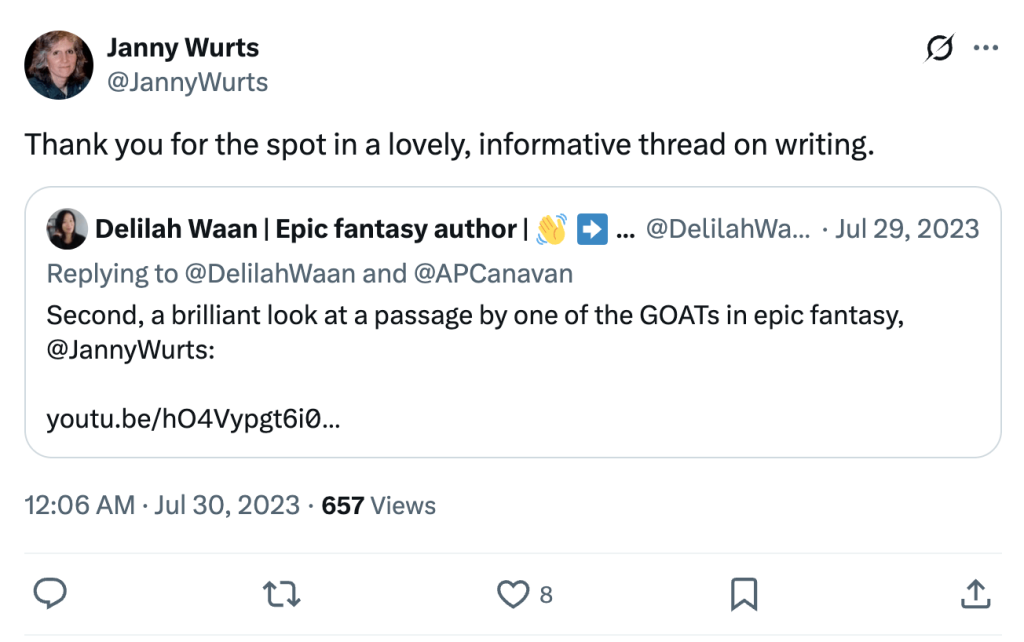The image size is (1024, 642).
Task: Open the Jul 29, 2023 timestamp
Action: pos(907,228)
